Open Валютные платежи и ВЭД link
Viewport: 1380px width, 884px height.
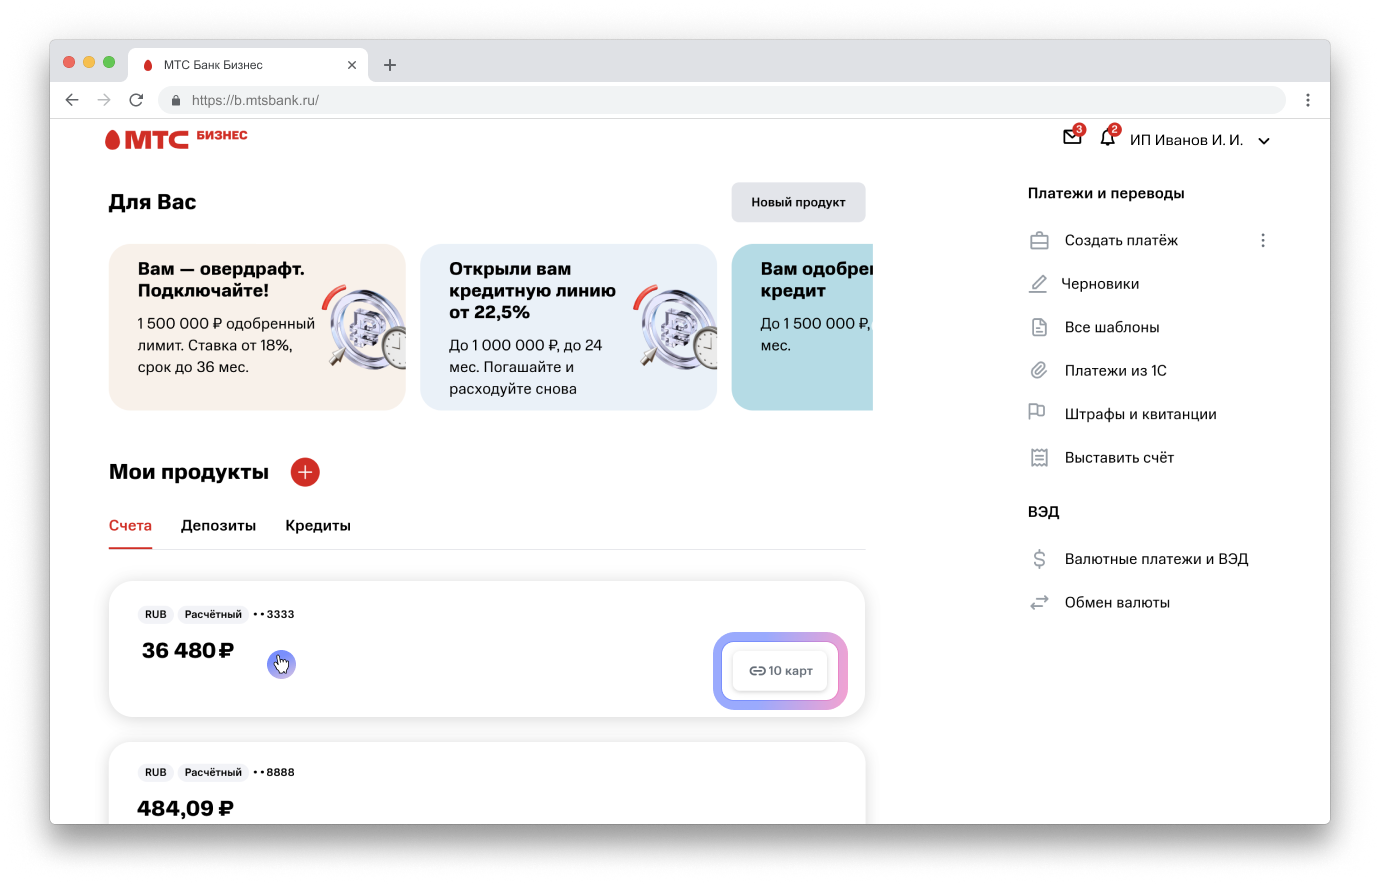pos(1157,559)
